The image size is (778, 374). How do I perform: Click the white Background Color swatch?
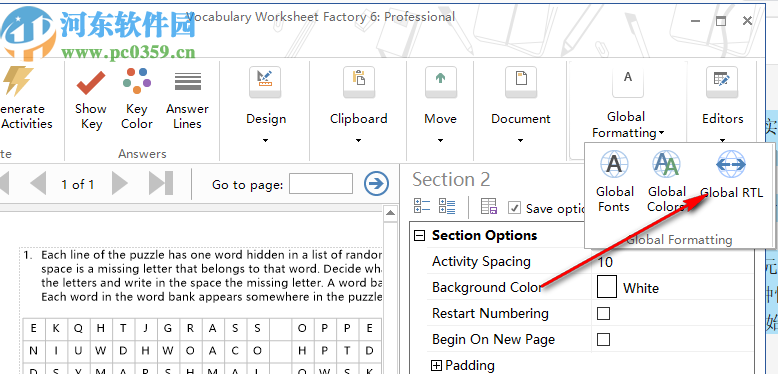[606, 288]
